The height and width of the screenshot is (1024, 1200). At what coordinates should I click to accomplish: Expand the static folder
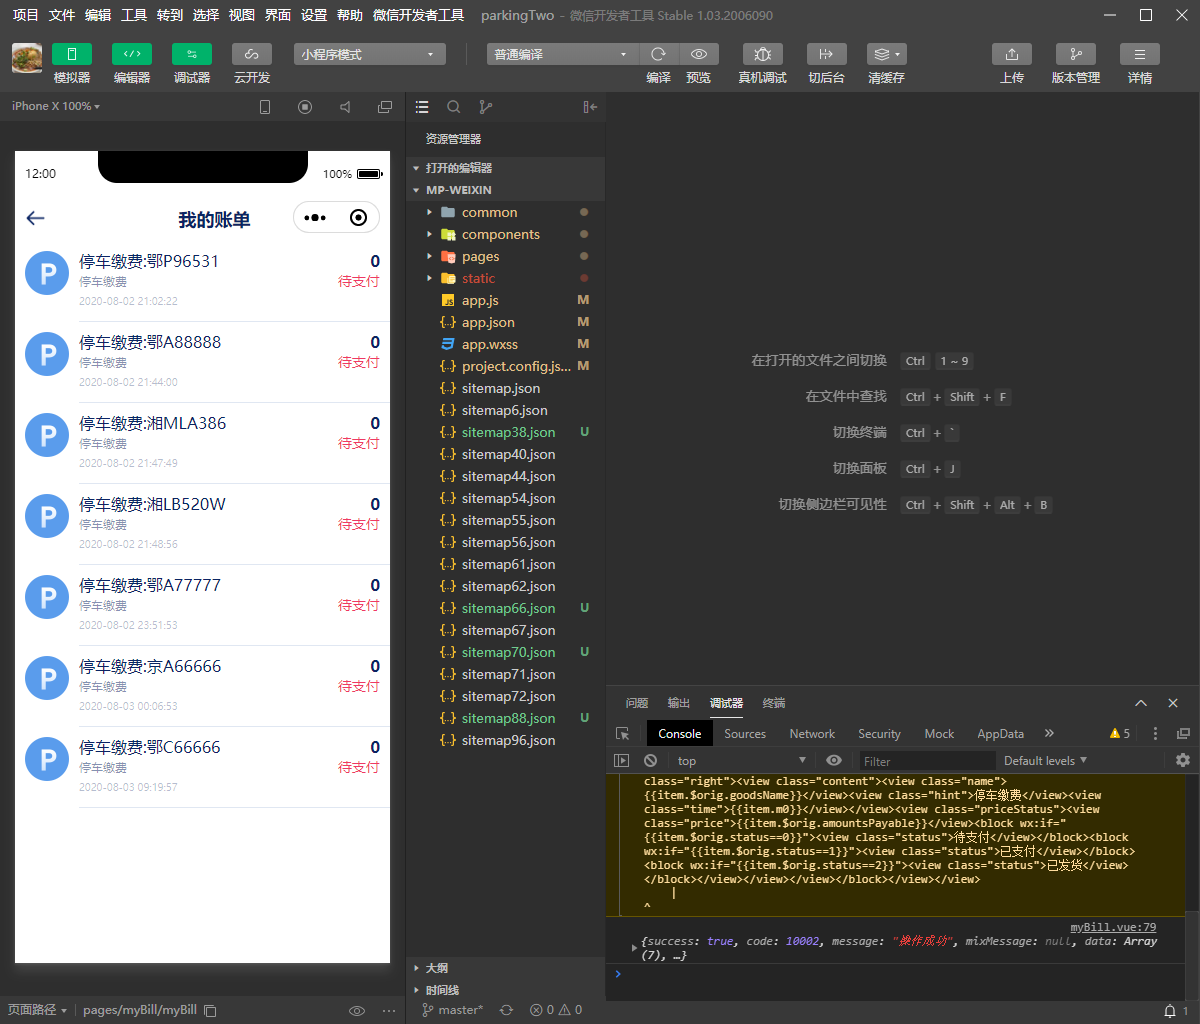coord(505,278)
